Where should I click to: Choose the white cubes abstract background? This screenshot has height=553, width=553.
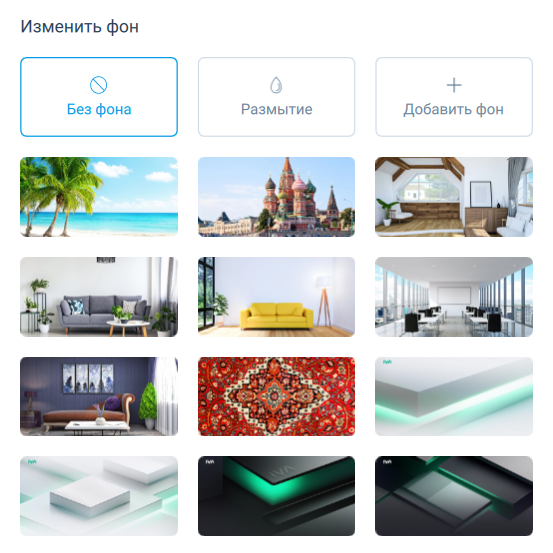point(99,496)
